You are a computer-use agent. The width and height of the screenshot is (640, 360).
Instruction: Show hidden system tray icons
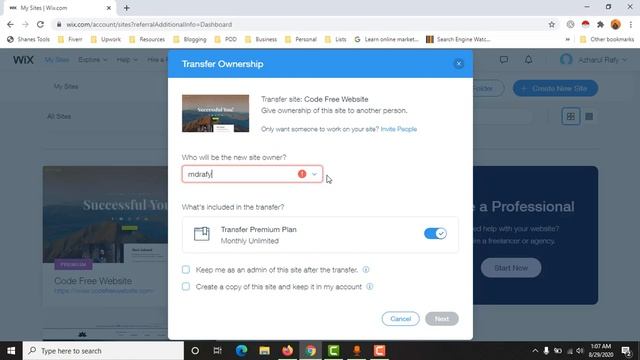(535, 351)
